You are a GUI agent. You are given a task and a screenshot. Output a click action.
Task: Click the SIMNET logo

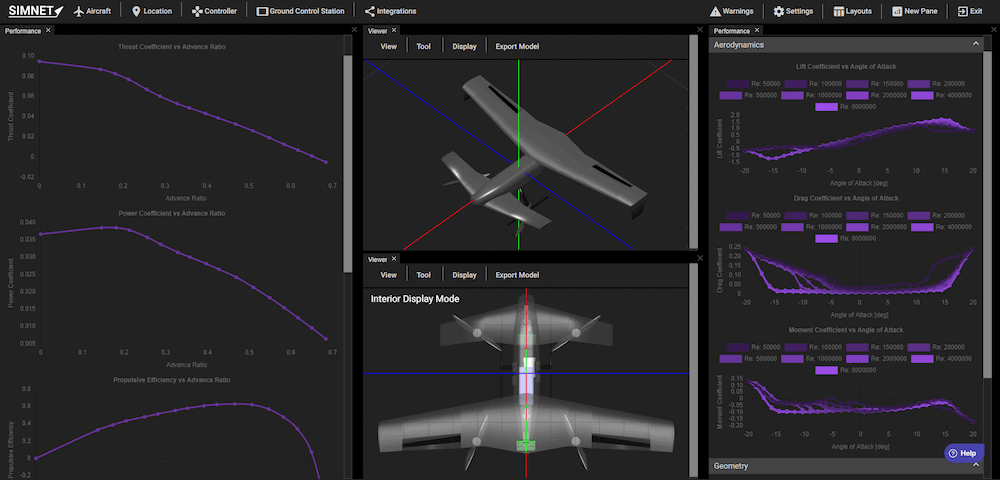[x=36, y=11]
